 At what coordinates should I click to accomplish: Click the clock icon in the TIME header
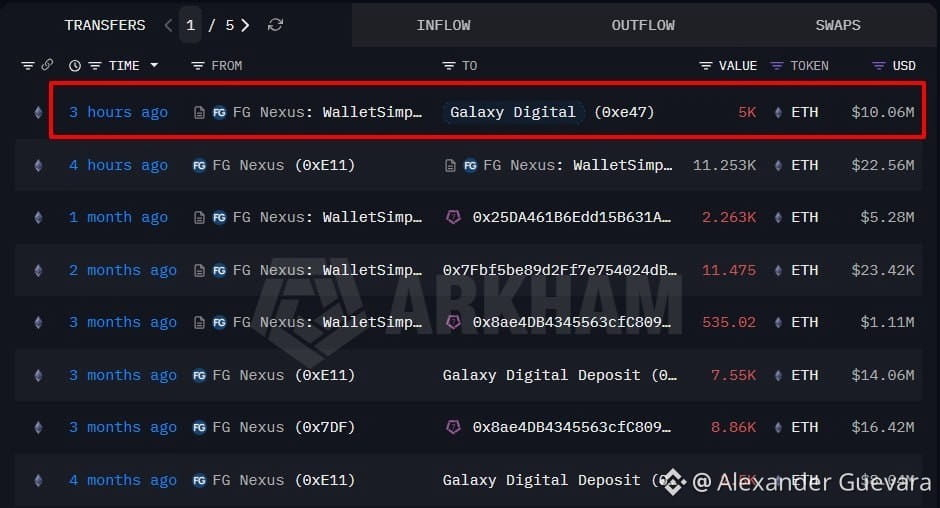(x=75, y=65)
